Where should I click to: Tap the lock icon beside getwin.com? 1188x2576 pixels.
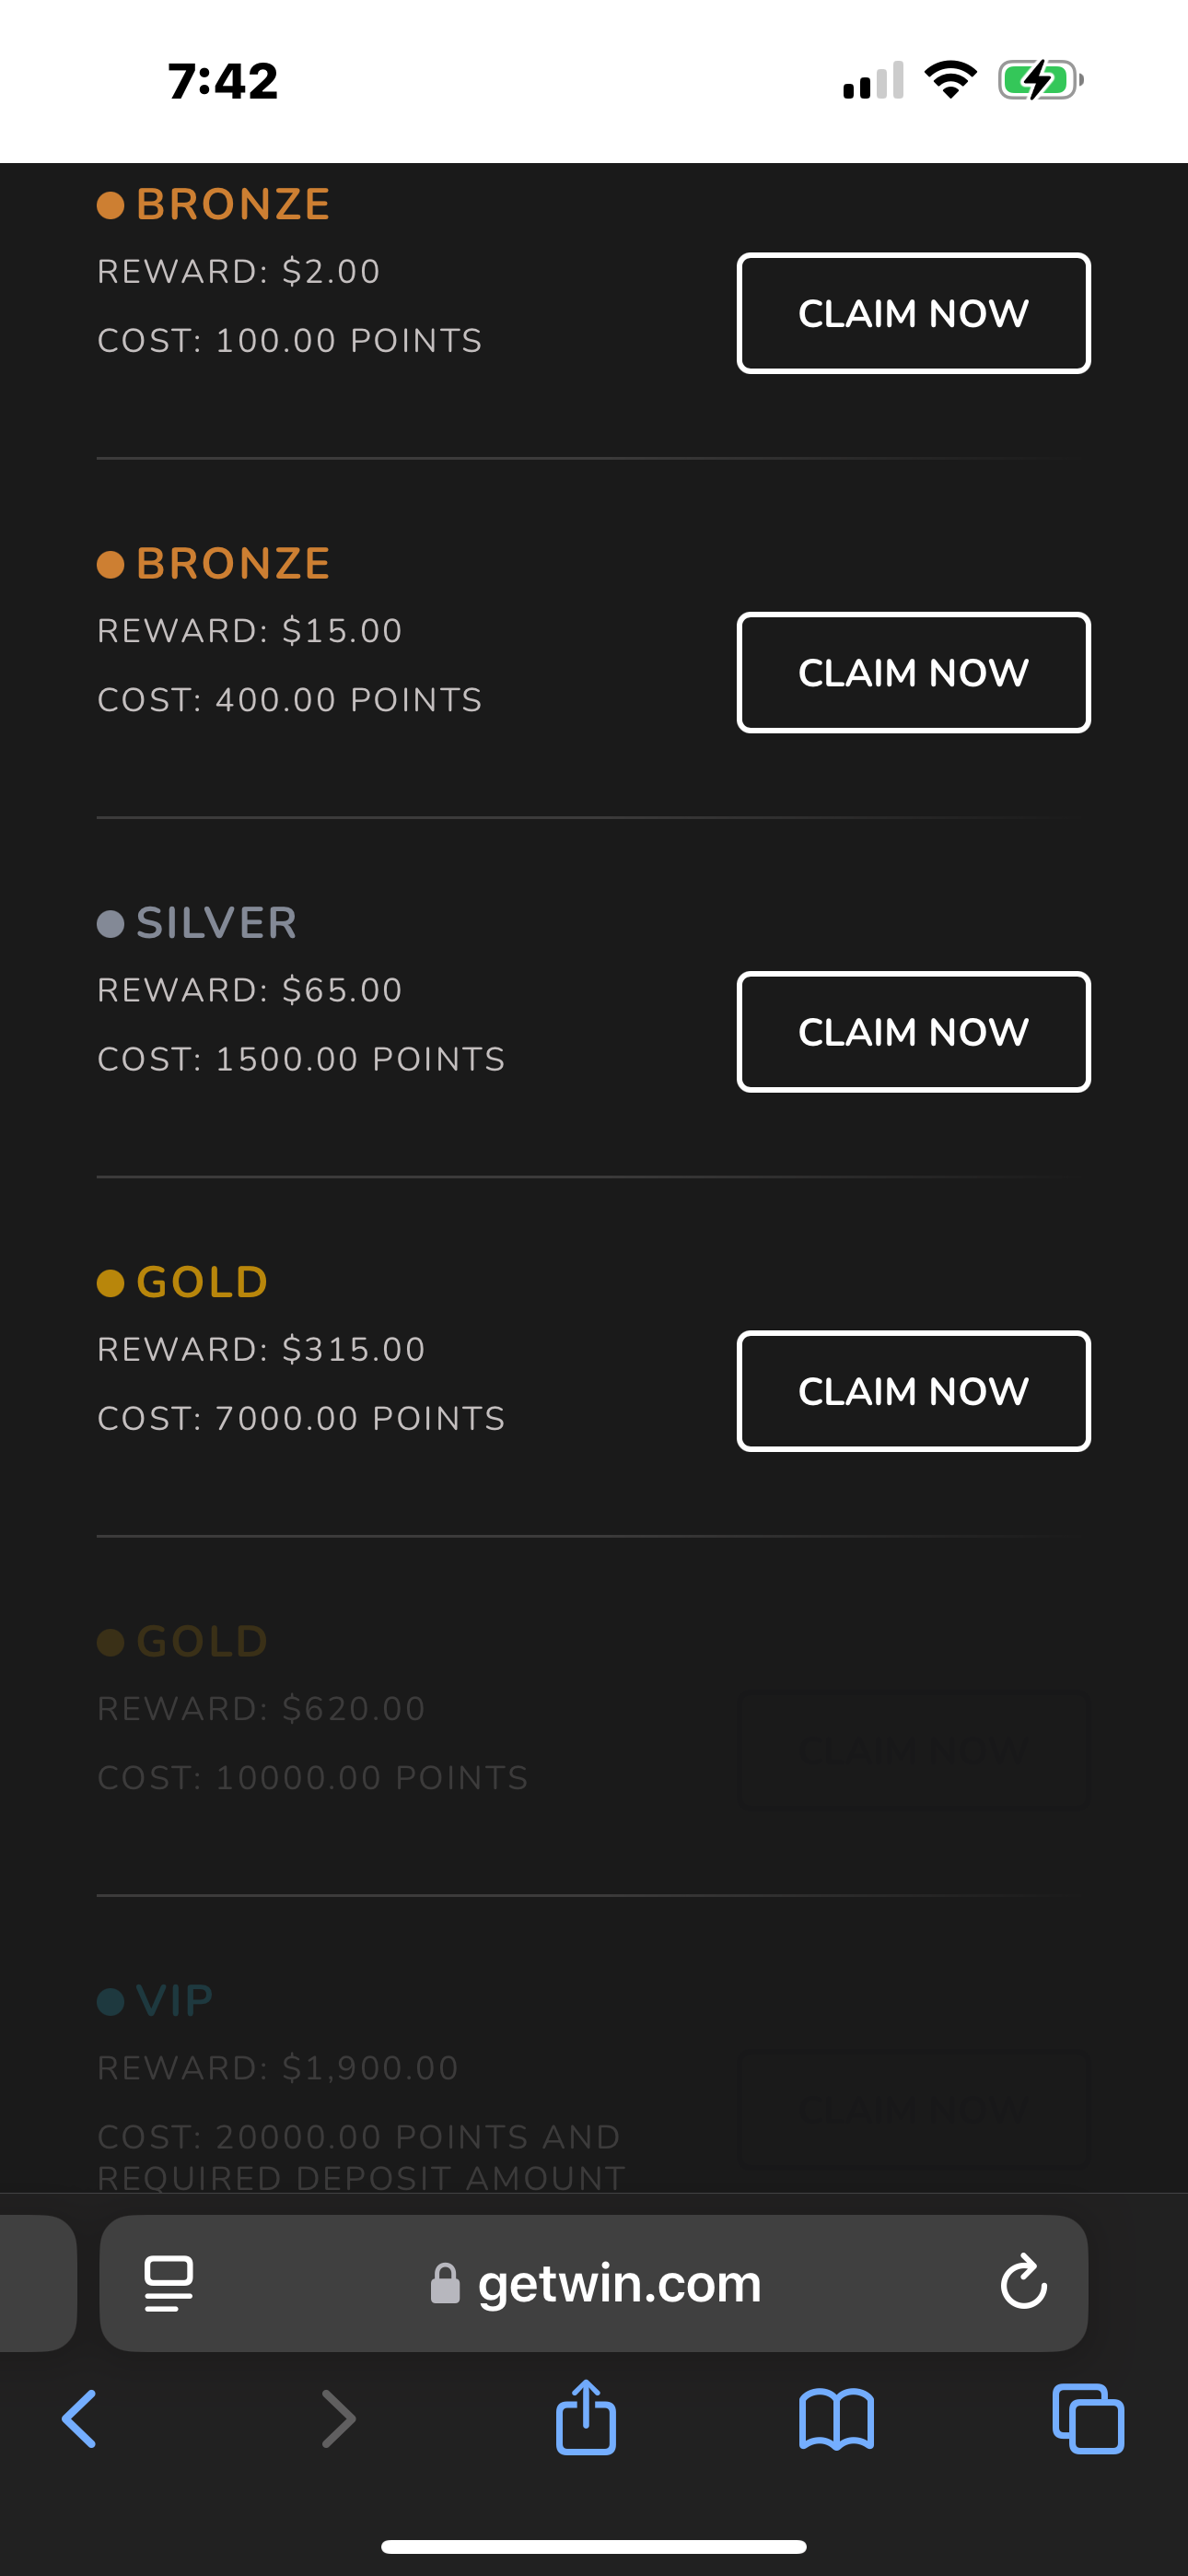click(x=445, y=2283)
